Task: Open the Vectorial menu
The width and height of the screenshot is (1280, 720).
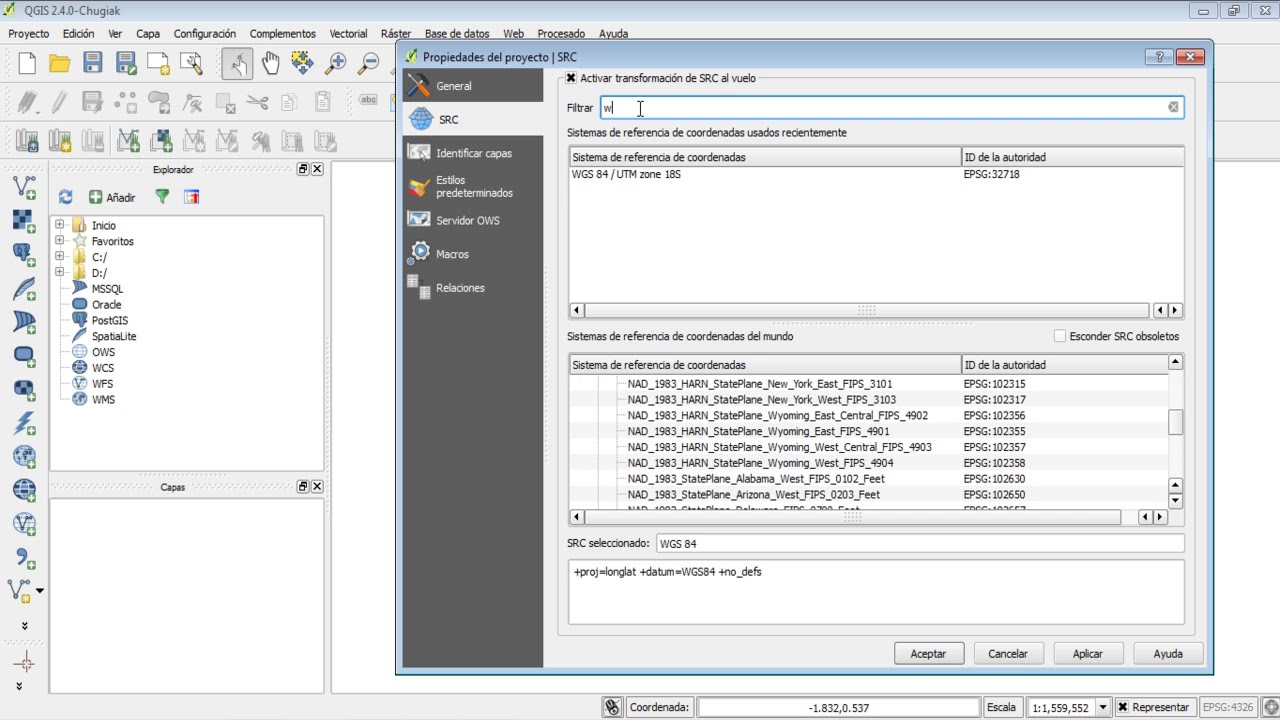Action: pyautogui.click(x=348, y=34)
